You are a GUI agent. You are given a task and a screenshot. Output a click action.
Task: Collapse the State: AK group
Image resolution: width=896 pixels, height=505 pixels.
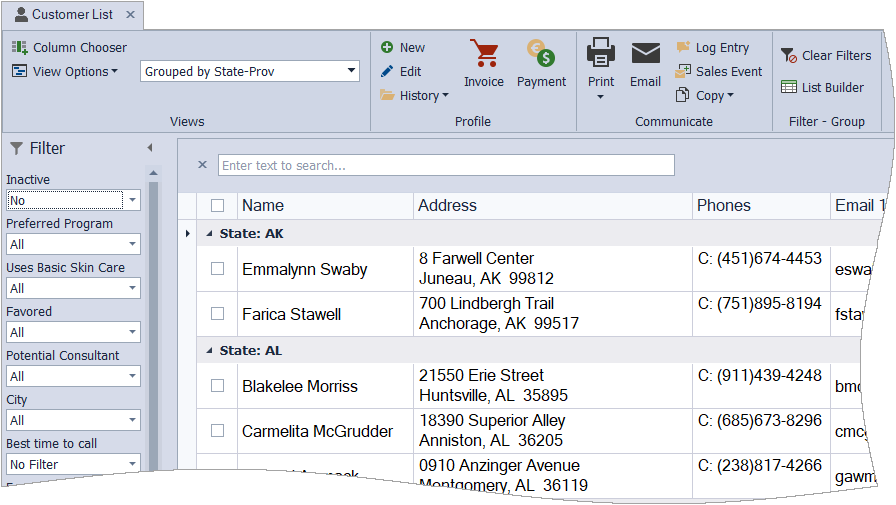(x=210, y=233)
